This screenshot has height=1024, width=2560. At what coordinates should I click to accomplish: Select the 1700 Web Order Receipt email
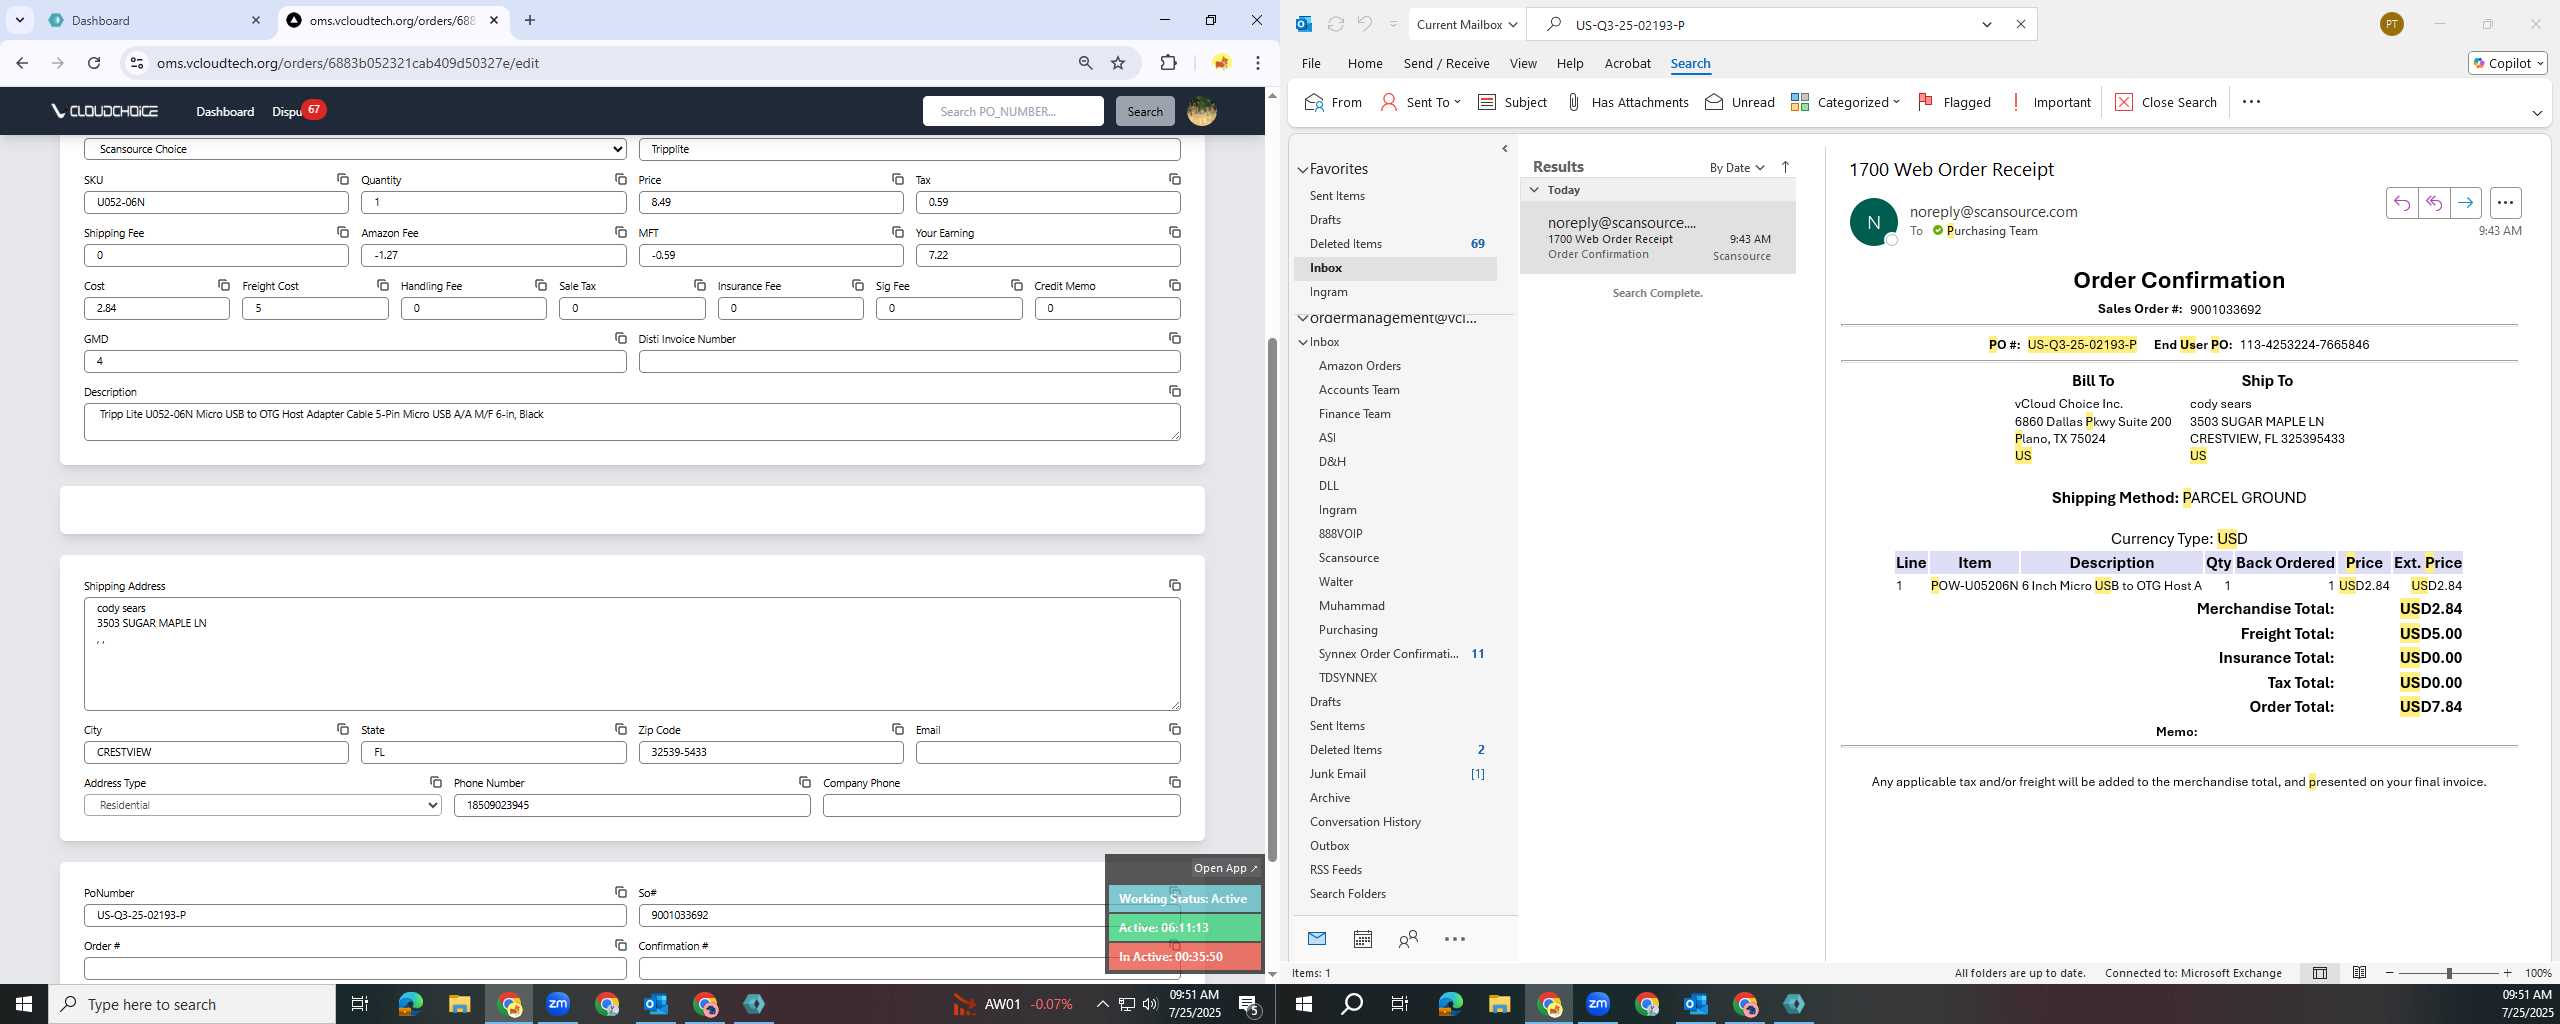pyautogui.click(x=1658, y=238)
